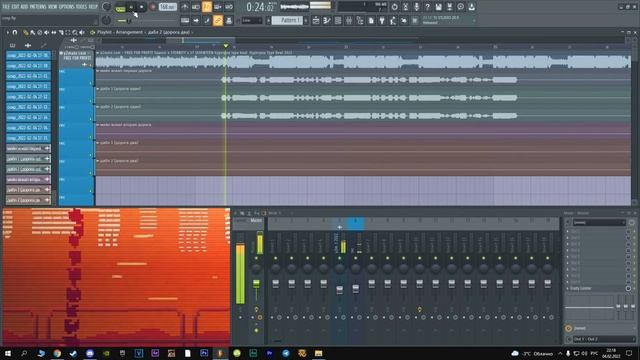
Task: Toggle the metronome icon
Action: coord(184,7)
